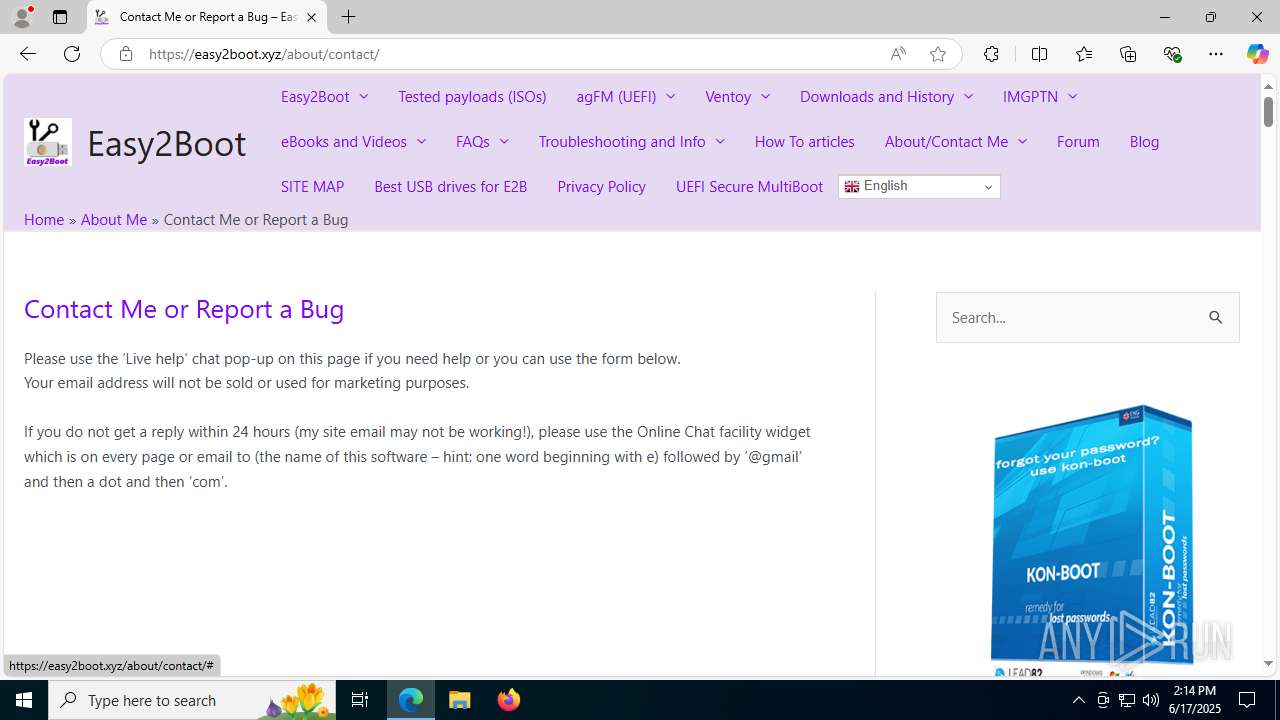This screenshot has width=1280, height=720.
Task: Open Read aloud icon in address bar
Action: tap(898, 54)
